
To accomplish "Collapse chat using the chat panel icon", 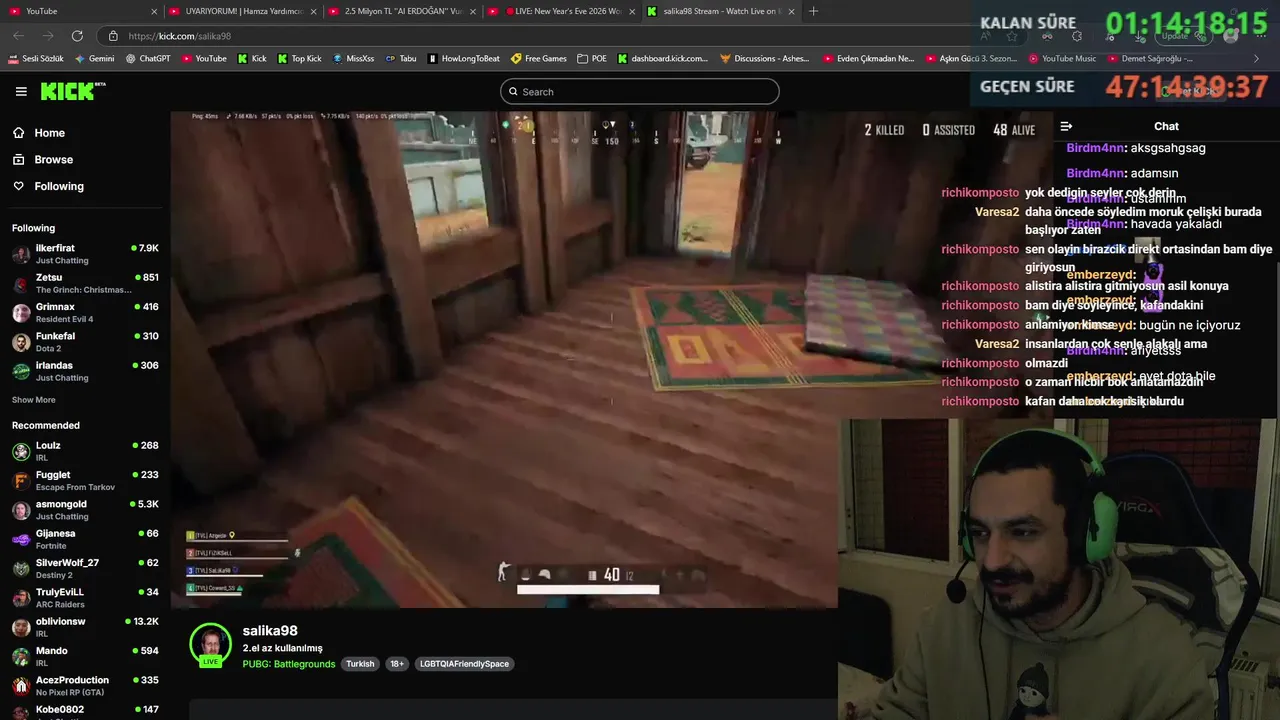I will [1066, 126].
